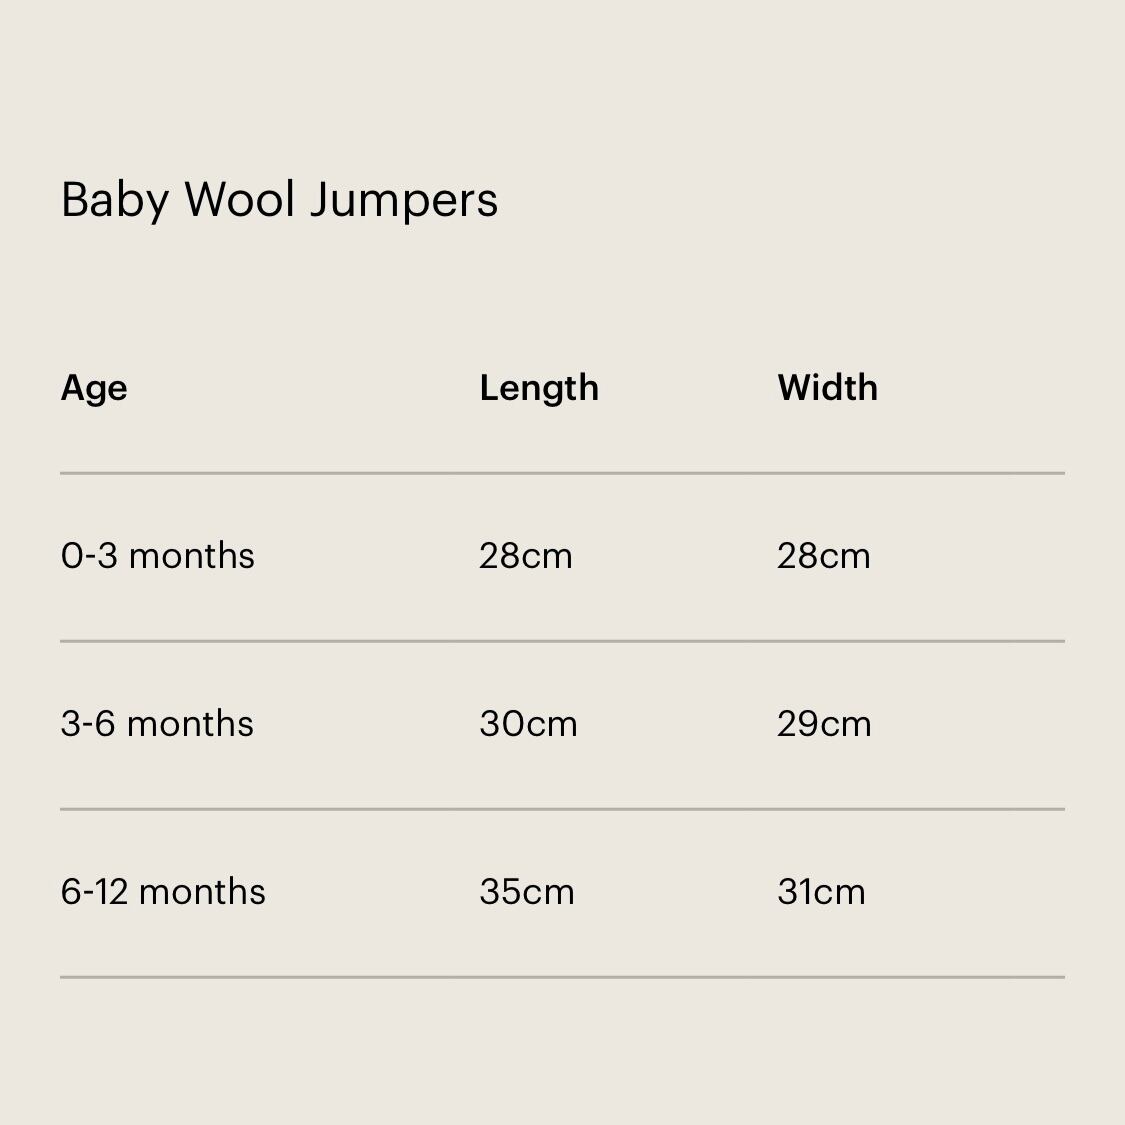Click the word 'Jumpers' in the title
The image size is (1125, 1125).
click(x=403, y=200)
